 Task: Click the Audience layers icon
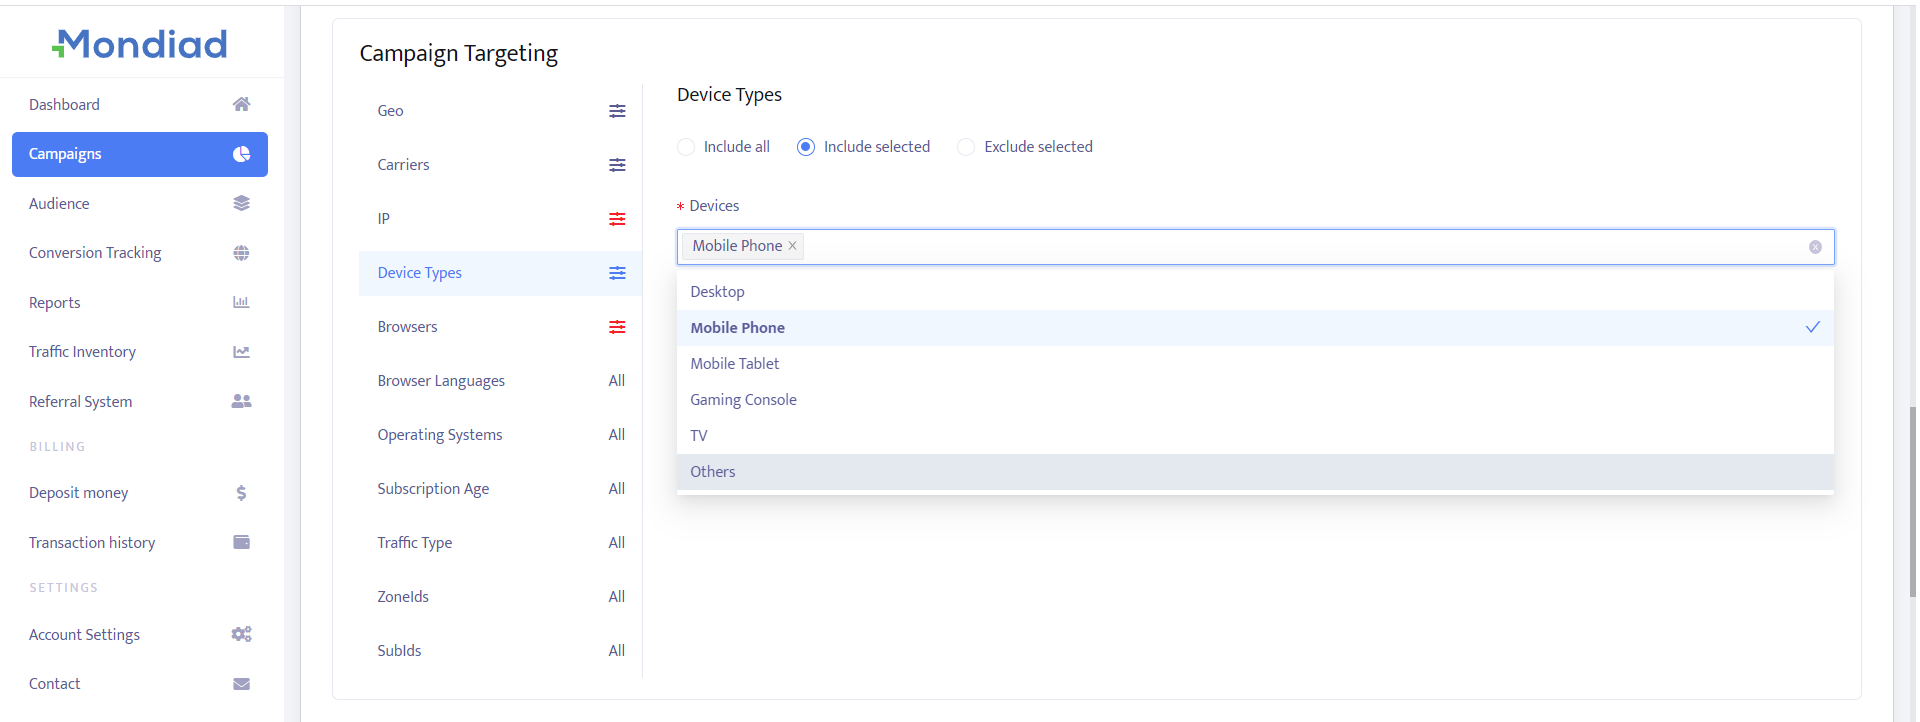(241, 203)
